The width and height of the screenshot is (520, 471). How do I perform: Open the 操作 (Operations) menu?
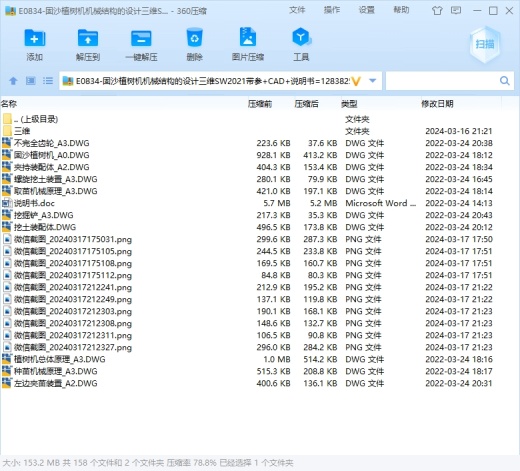[332, 10]
